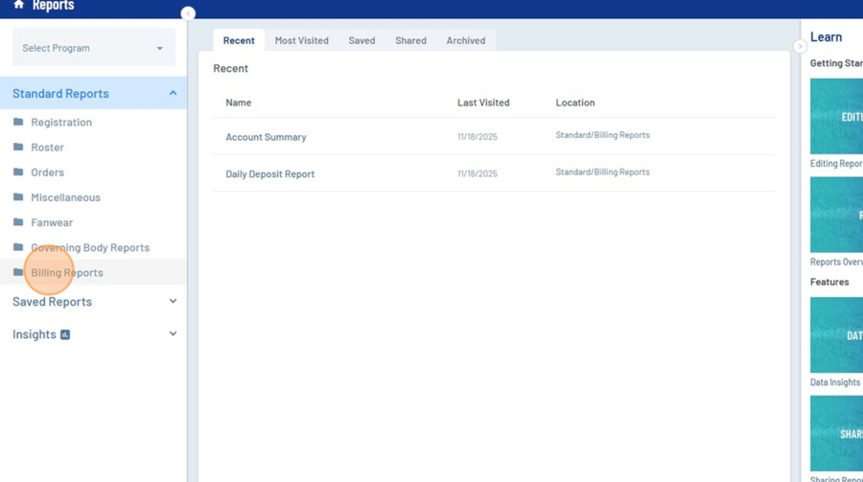This screenshot has width=863, height=482.
Task: Click the Registration folder icon
Action: (18, 122)
